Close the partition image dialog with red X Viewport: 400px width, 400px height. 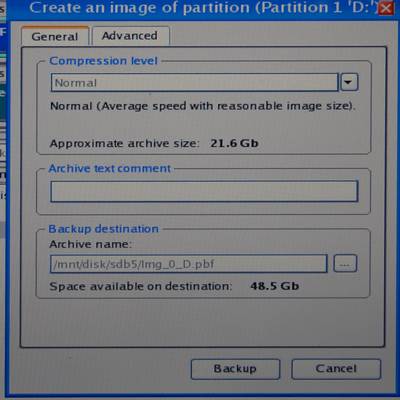385,8
